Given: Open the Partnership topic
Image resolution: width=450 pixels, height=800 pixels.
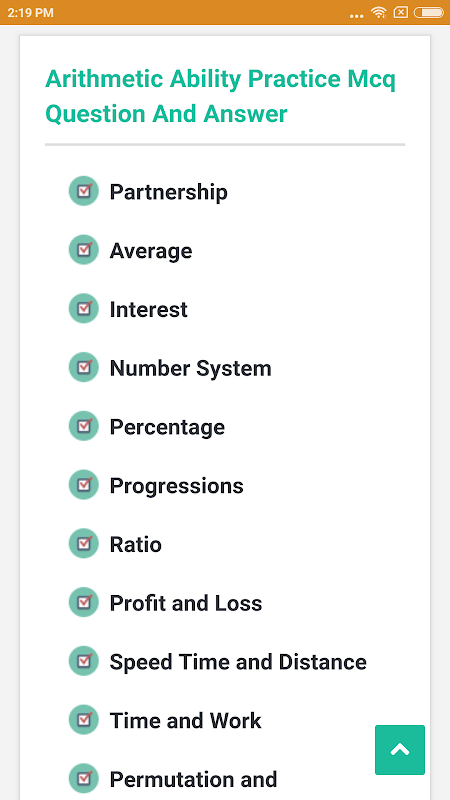Looking at the screenshot, I should (x=168, y=193).
